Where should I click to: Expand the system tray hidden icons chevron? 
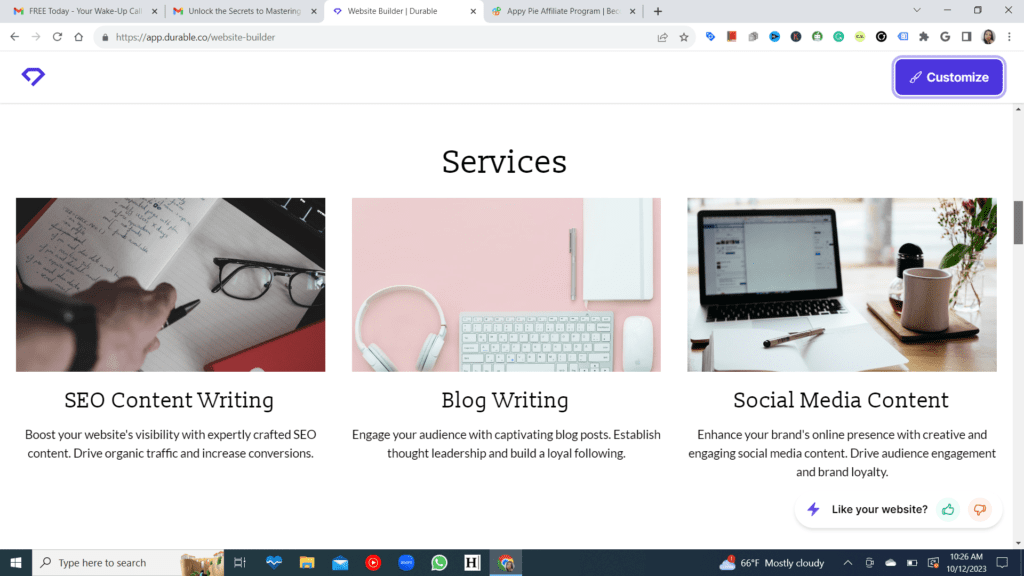click(x=847, y=562)
